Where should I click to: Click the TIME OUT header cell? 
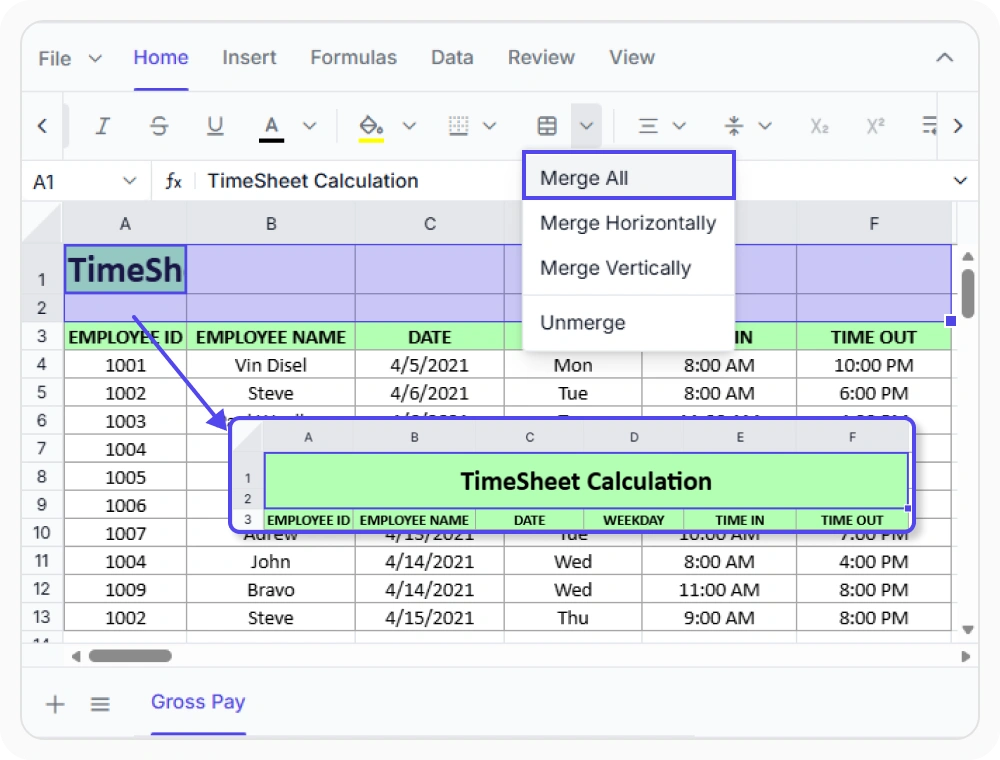pyautogui.click(x=874, y=337)
